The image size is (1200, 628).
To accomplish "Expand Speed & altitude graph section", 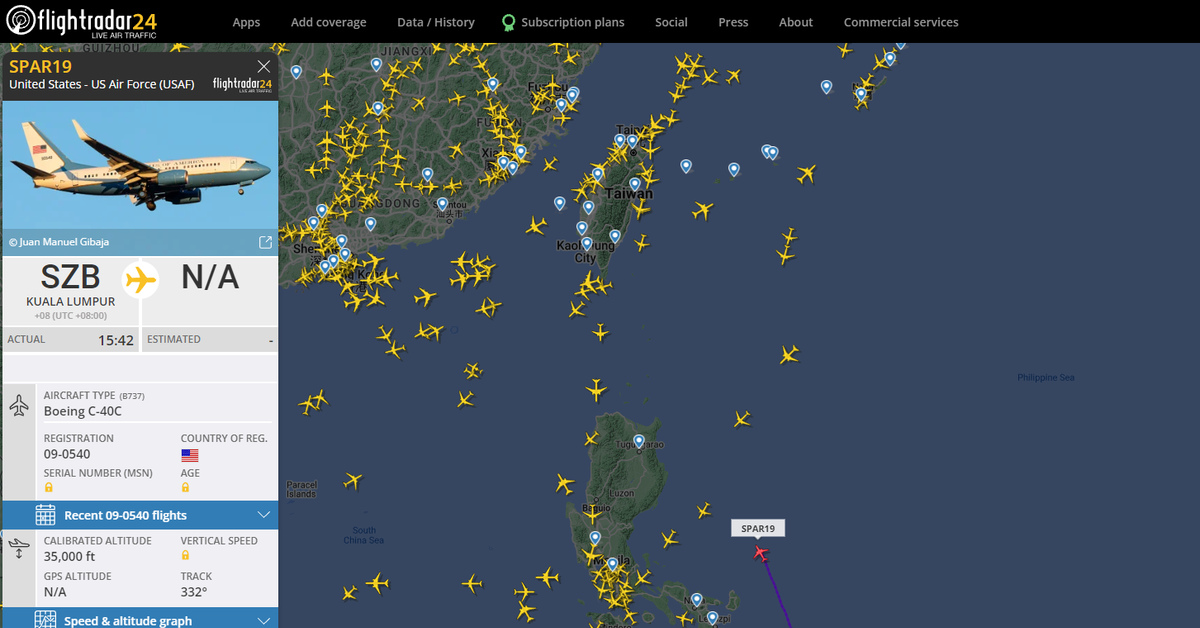I will [139, 620].
